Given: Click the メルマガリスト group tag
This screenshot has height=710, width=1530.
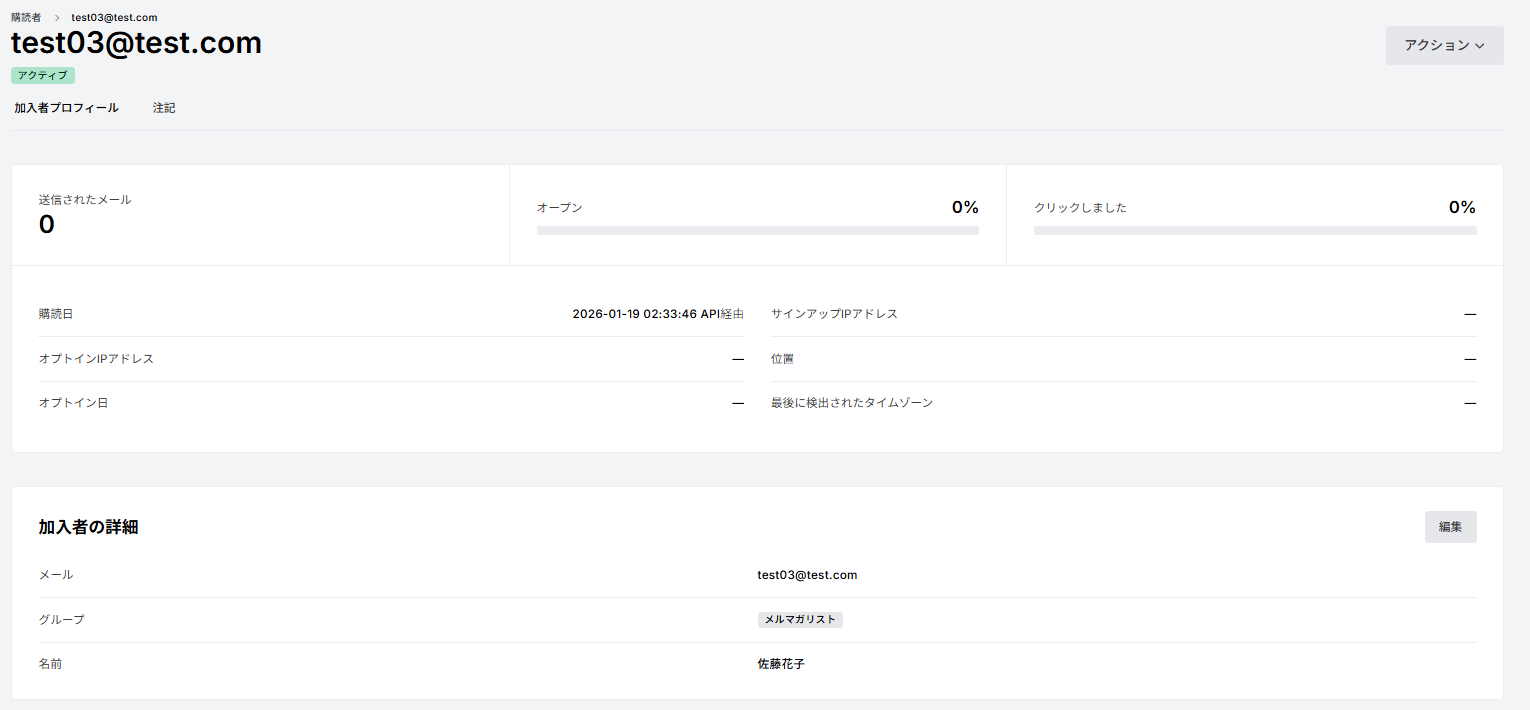Looking at the screenshot, I should tap(800, 620).
